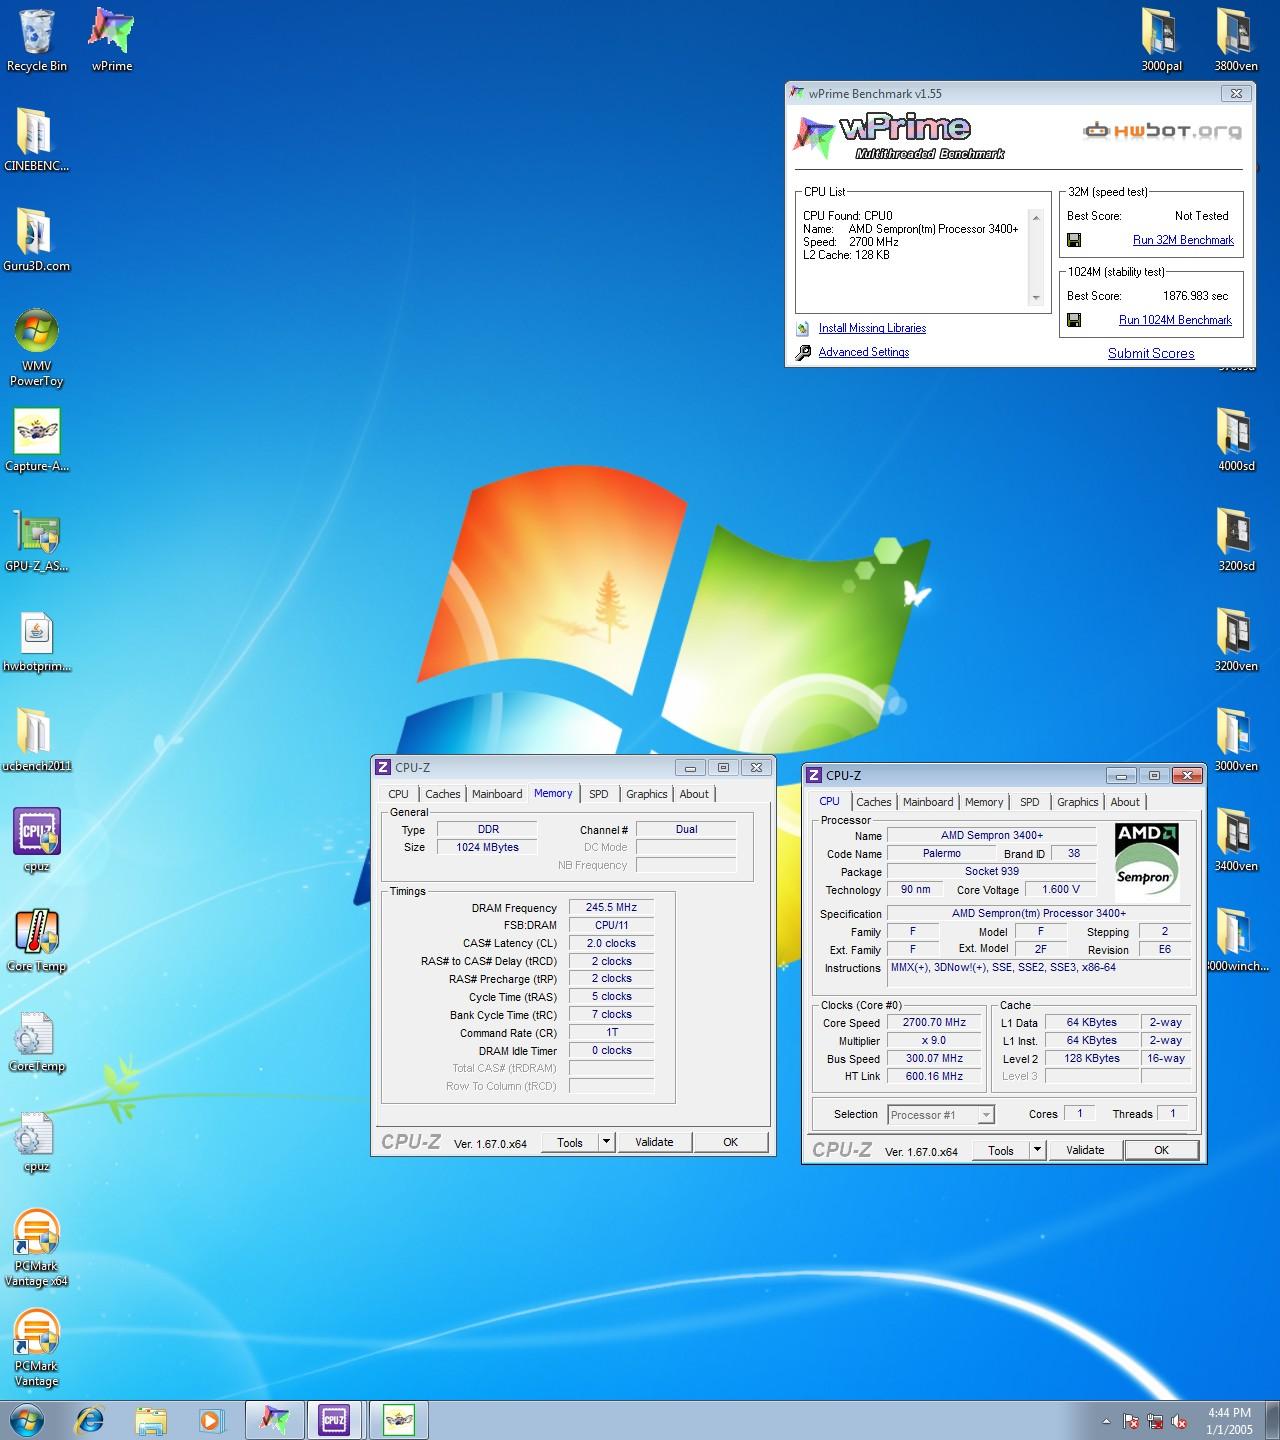Open Graphics tab in right CPU-Z window
The image size is (1280, 1440).
[x=1077, y=802]
